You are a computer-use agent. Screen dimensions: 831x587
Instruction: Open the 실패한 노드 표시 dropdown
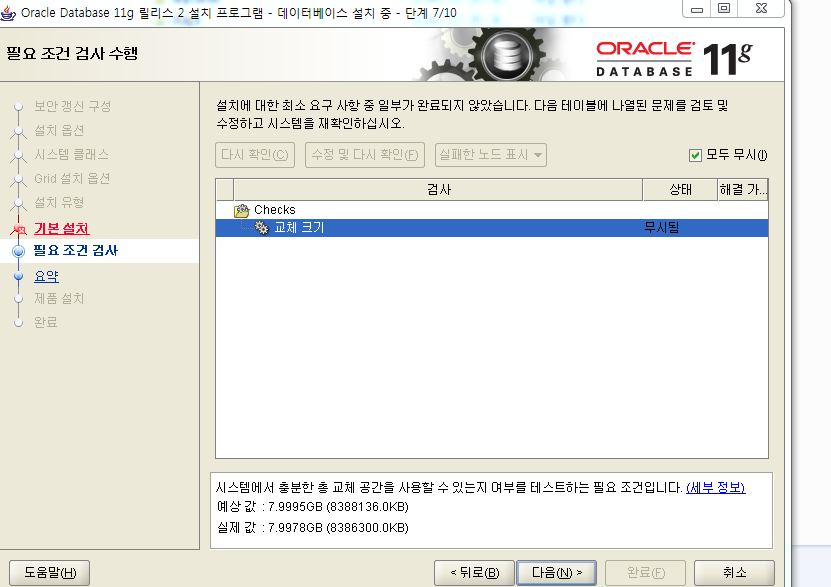(x=491, y=155)
